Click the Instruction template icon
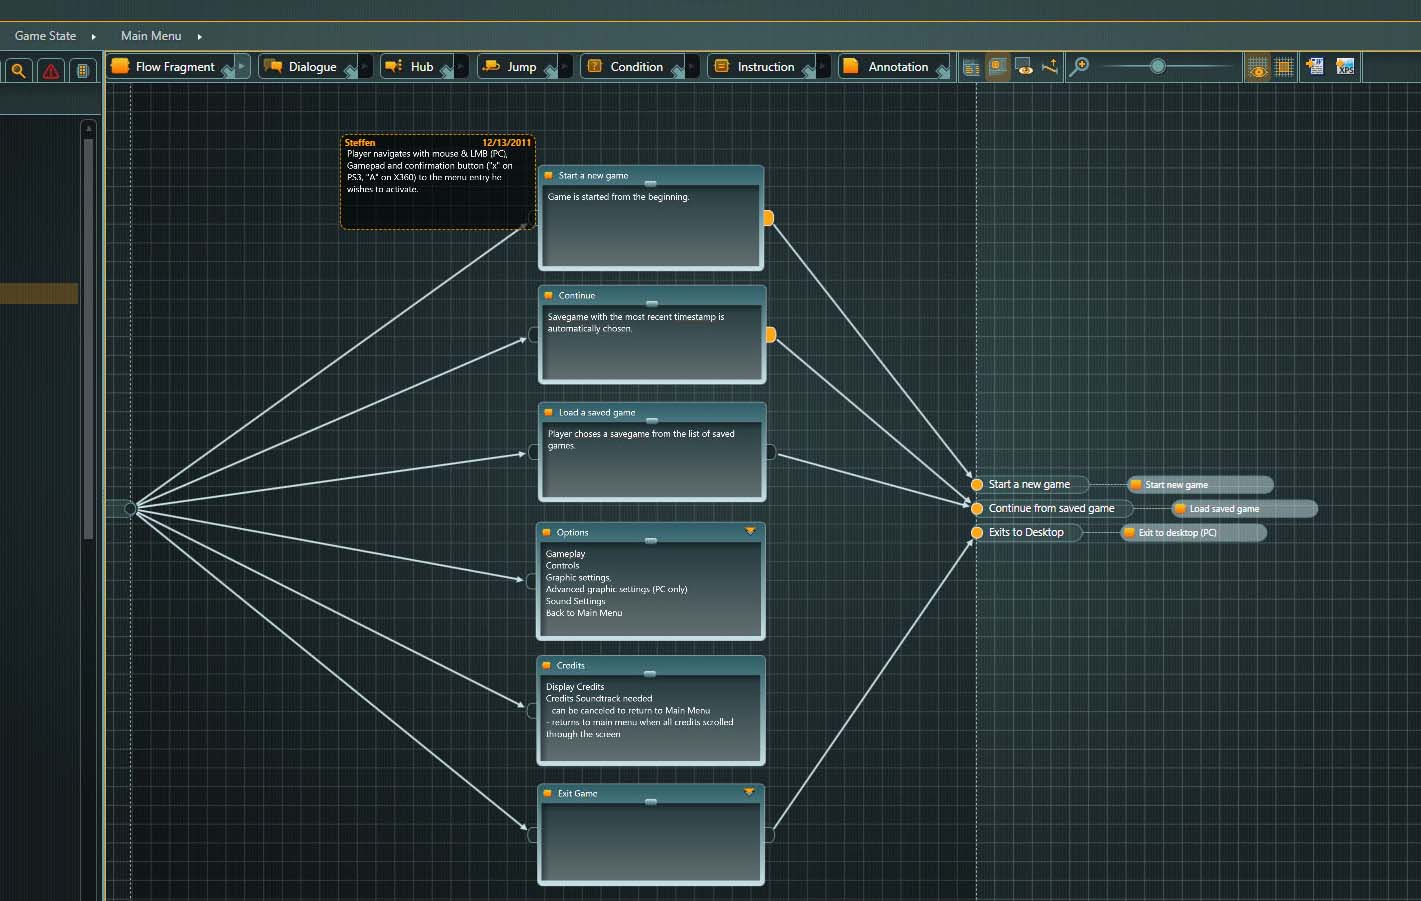The height and width of the screenshot is (901, 1421). point(721,66)
